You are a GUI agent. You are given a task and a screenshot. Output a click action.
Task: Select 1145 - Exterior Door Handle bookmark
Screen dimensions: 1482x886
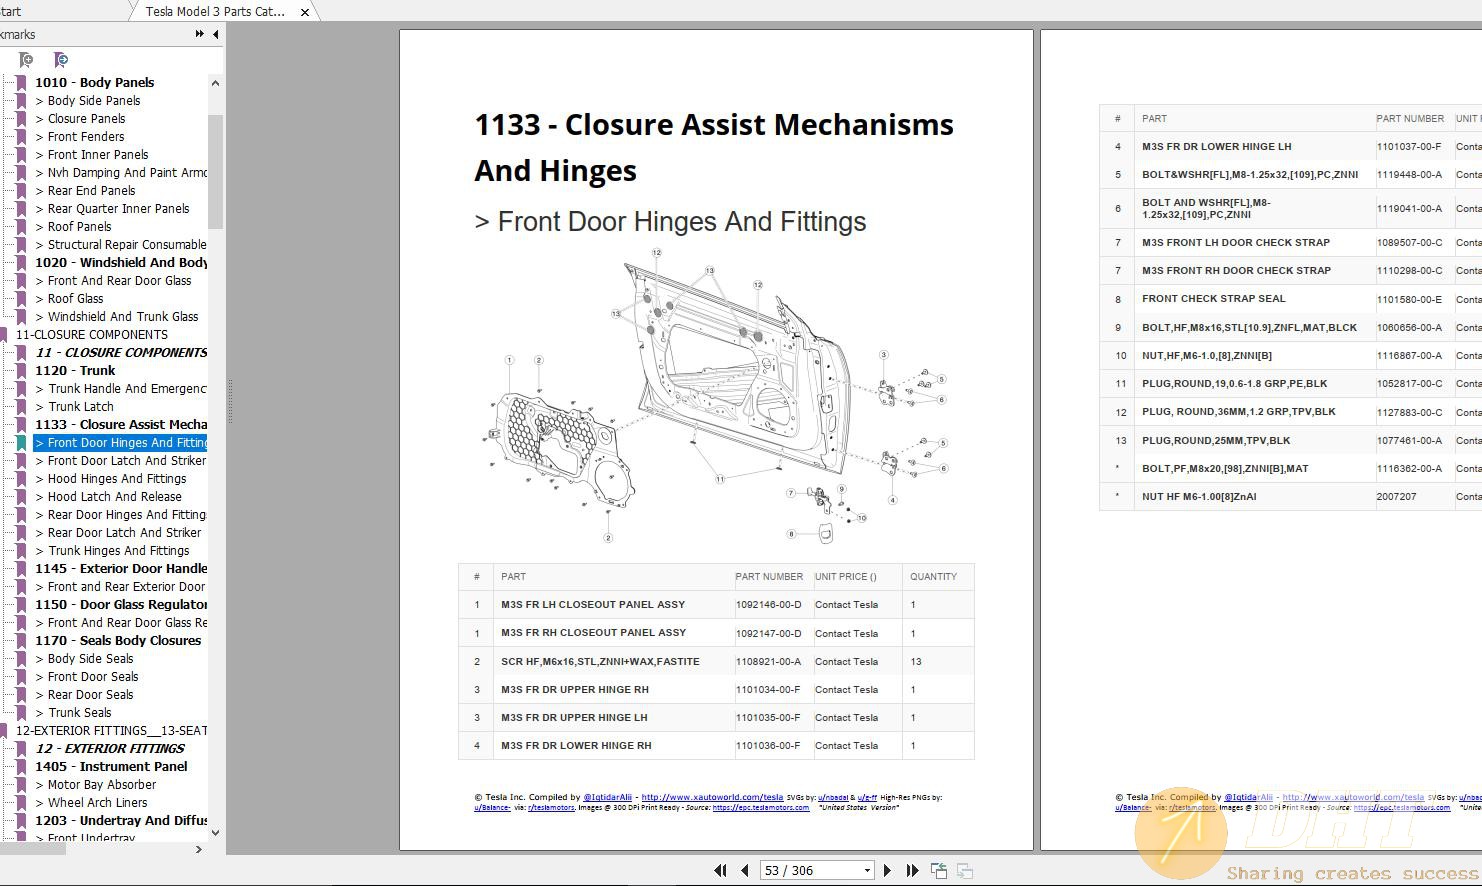121,569
